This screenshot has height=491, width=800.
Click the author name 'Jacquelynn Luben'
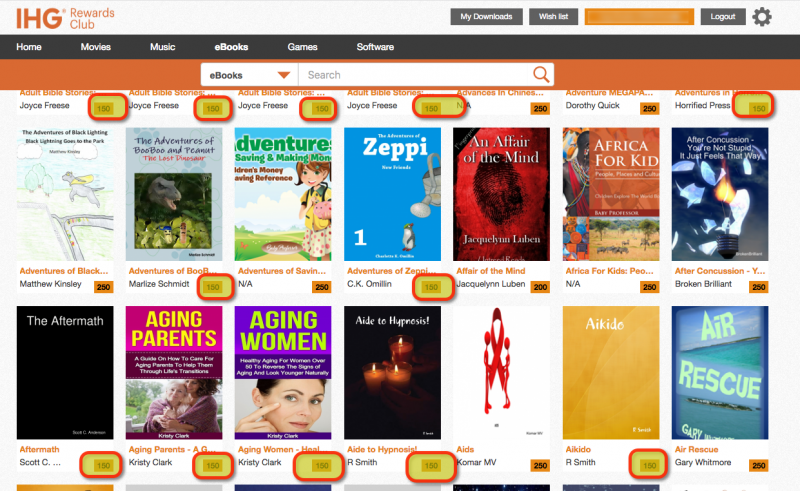490,284
